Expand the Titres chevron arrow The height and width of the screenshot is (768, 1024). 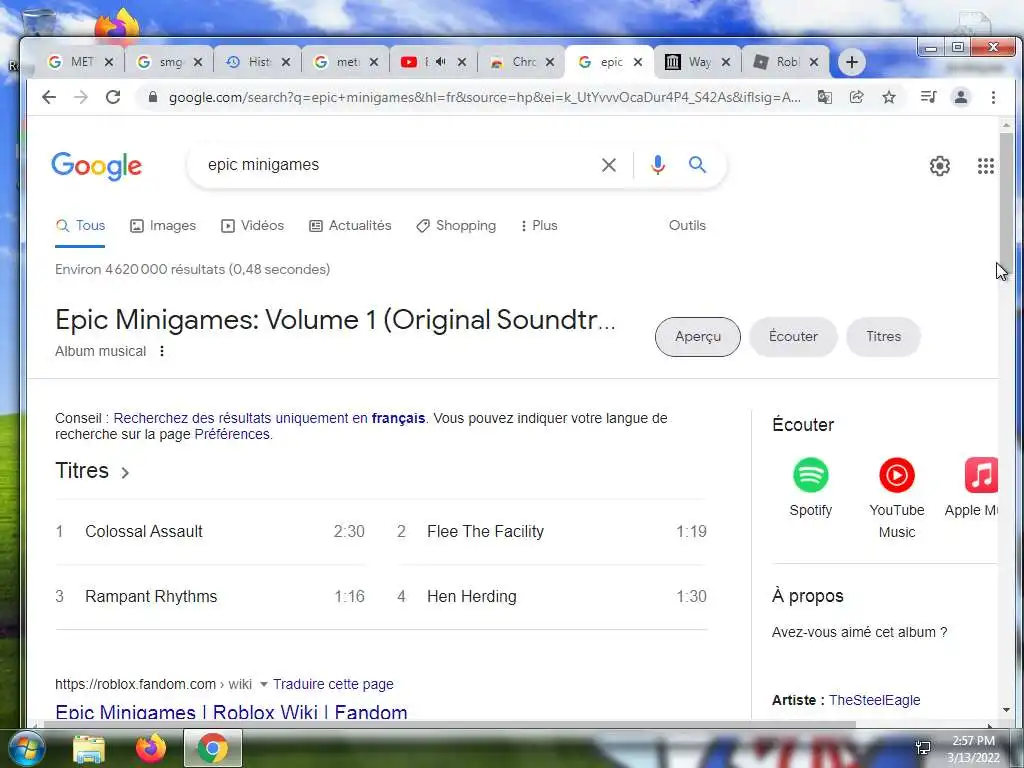(125, 472)
